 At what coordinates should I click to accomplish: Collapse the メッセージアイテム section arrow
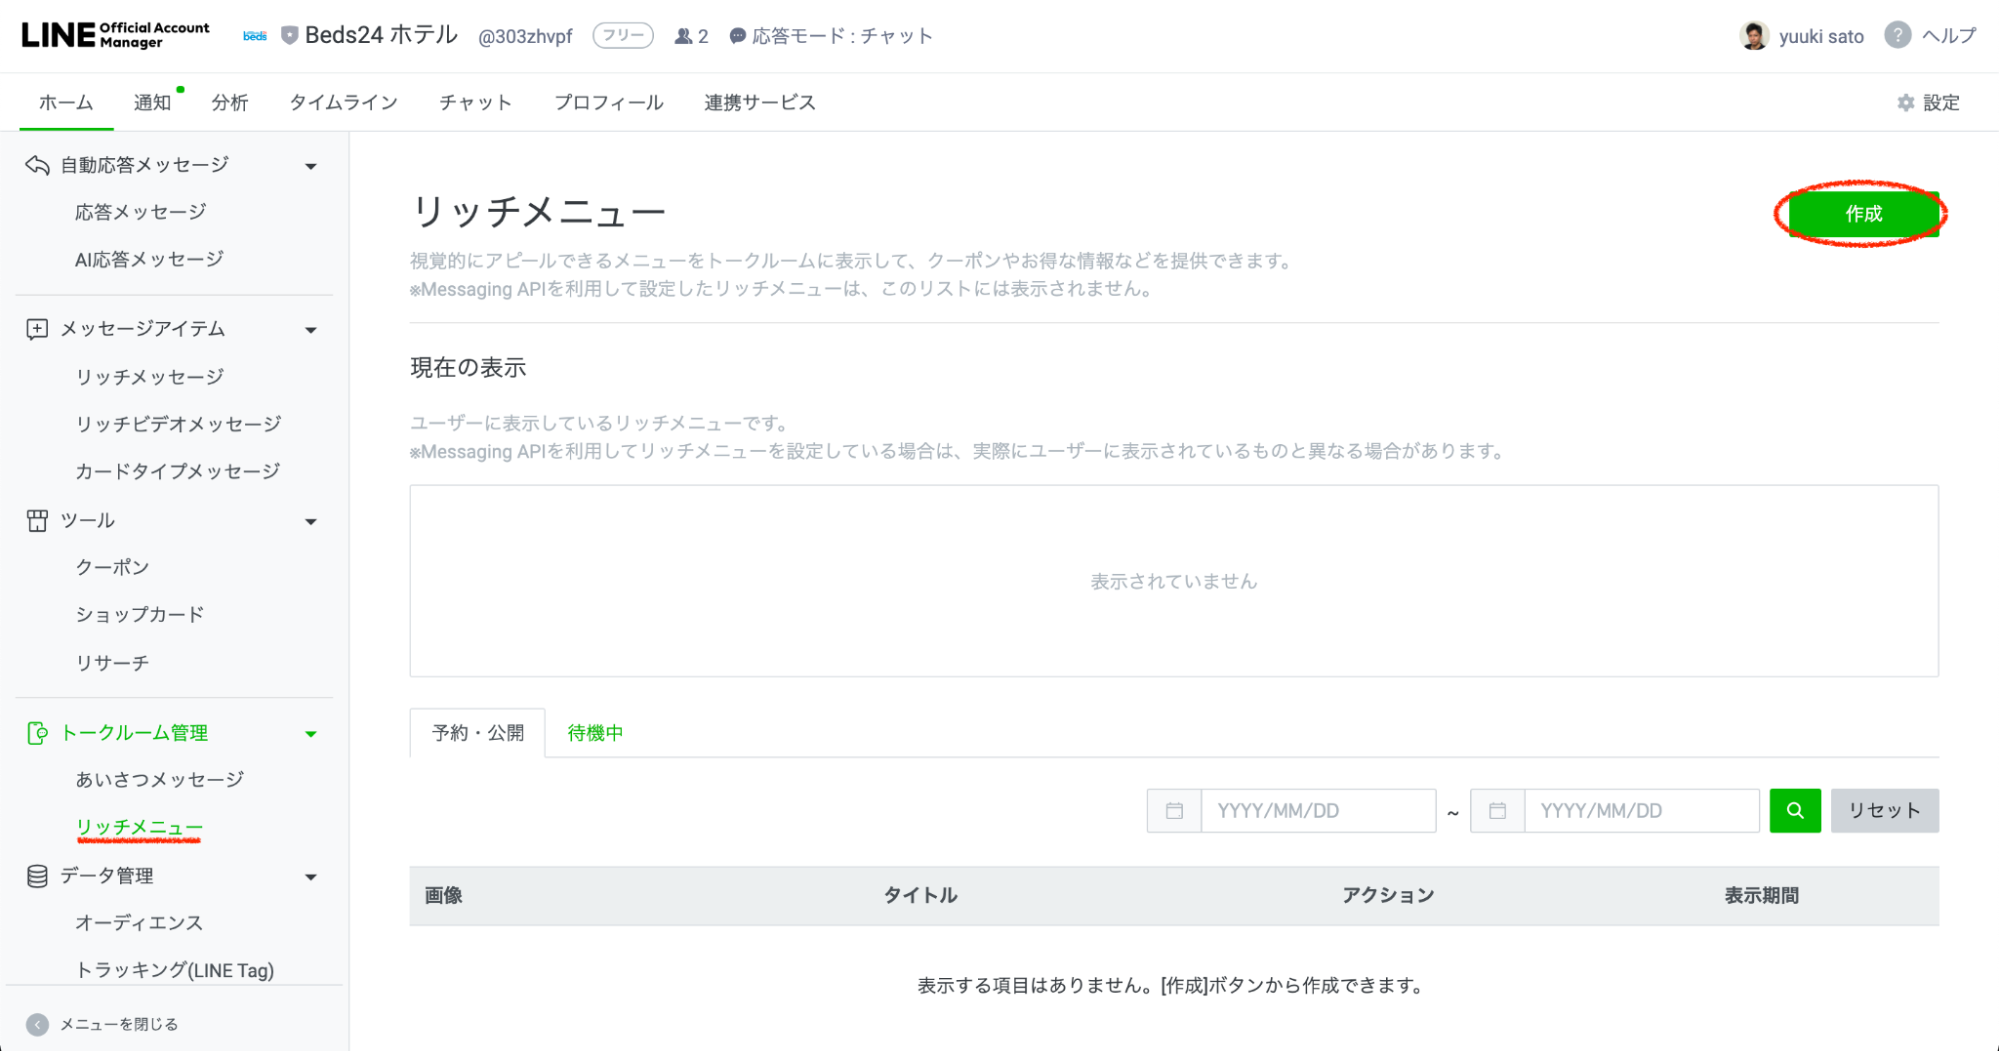coord(311,330)
